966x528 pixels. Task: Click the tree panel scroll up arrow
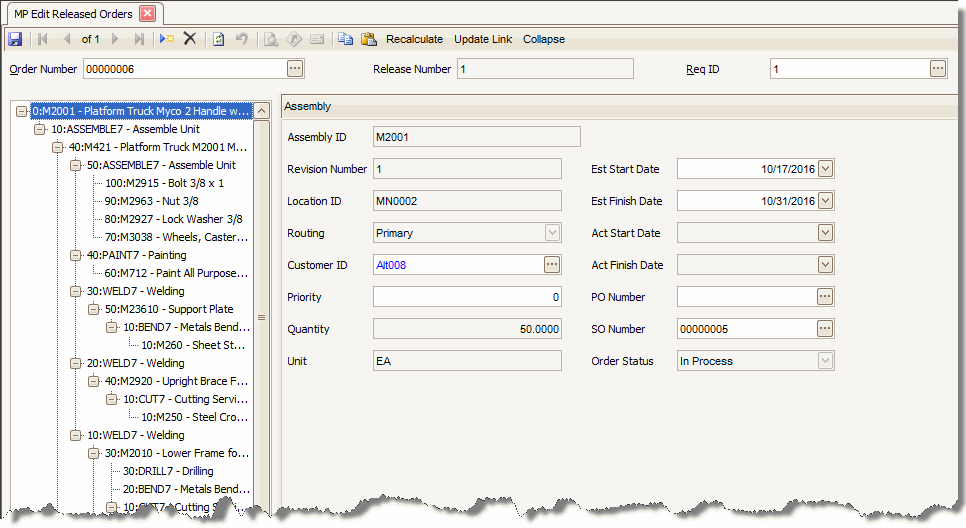pos(262,111)
